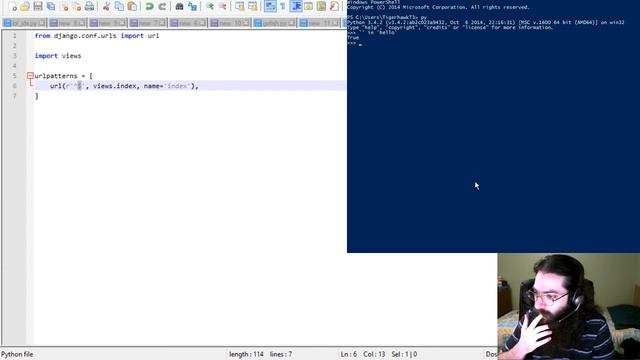Click the Paste clipboard icon

[x=132, y=6]
